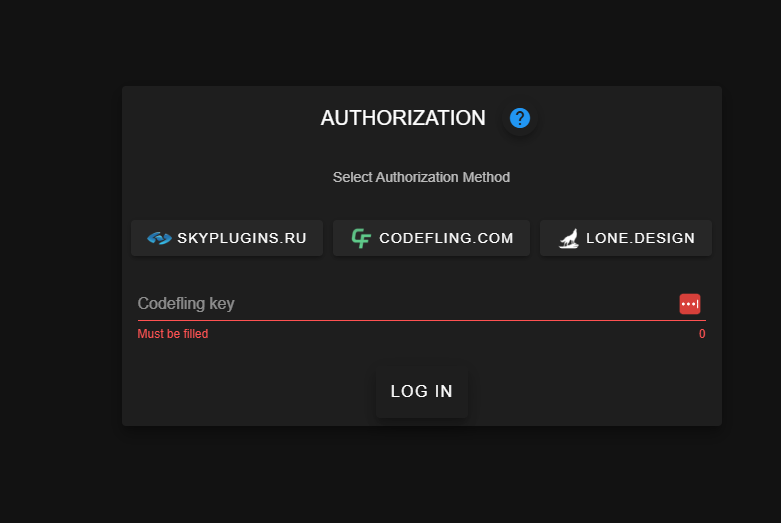Click the AUTHORIZATION heading text
The height and width of the screenshot is (523, 781).
click(403, 118)
